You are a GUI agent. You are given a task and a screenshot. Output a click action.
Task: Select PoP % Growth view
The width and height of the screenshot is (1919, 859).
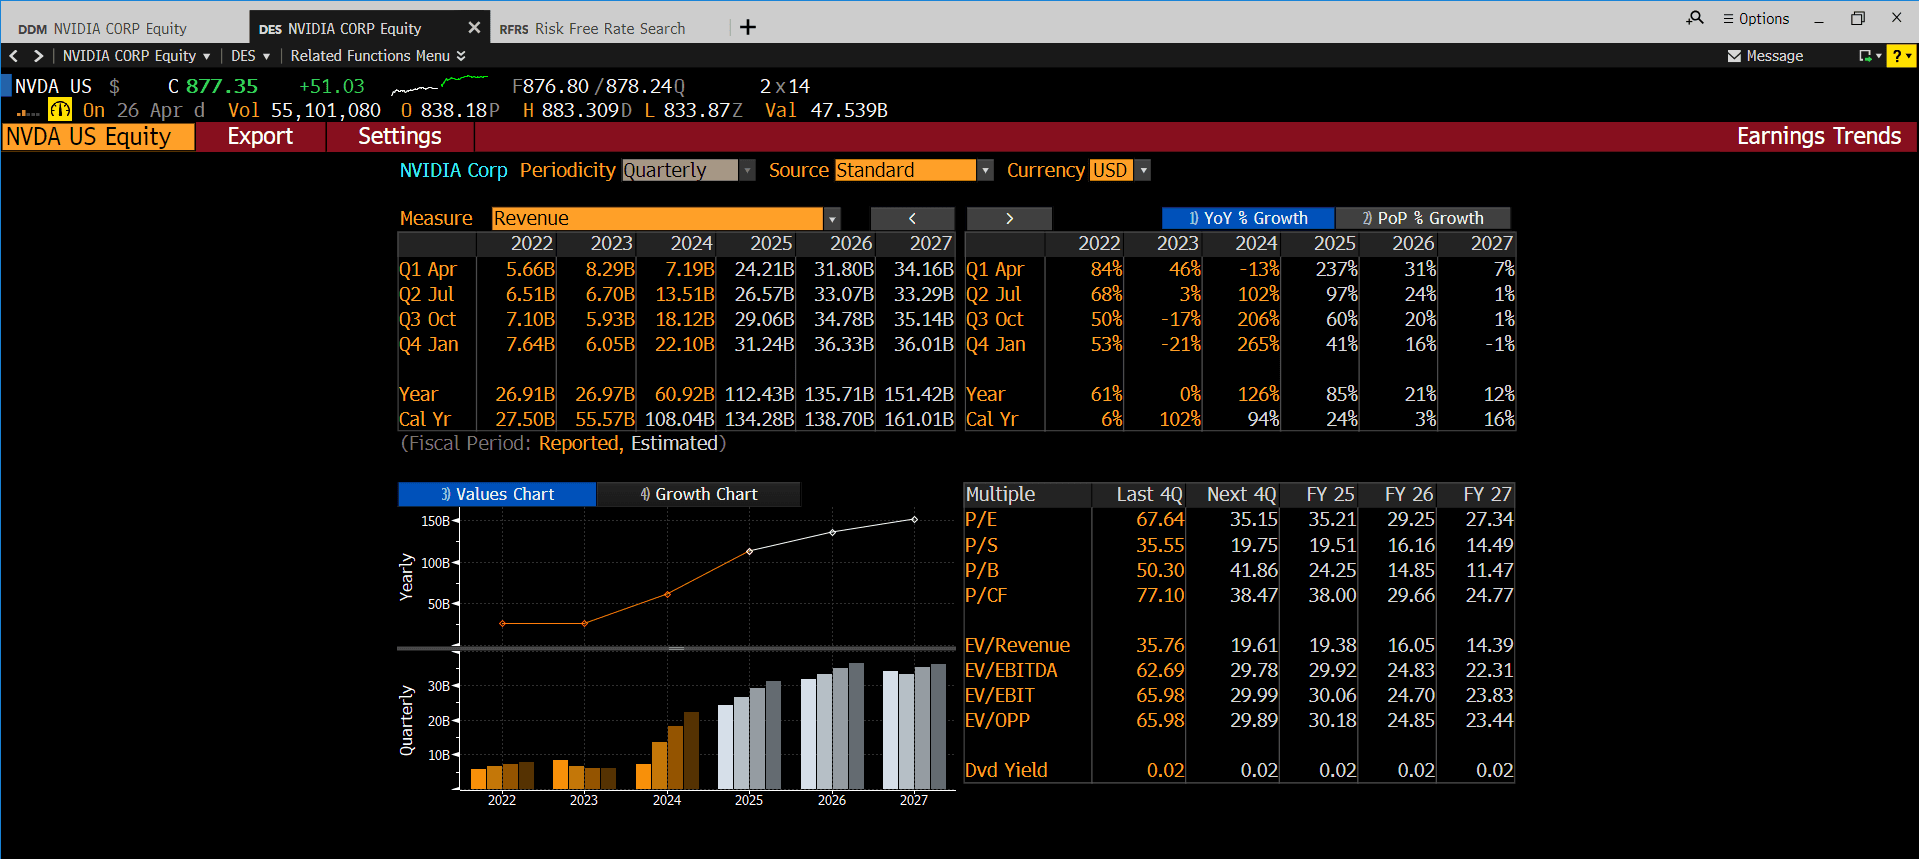point(1423,218)
